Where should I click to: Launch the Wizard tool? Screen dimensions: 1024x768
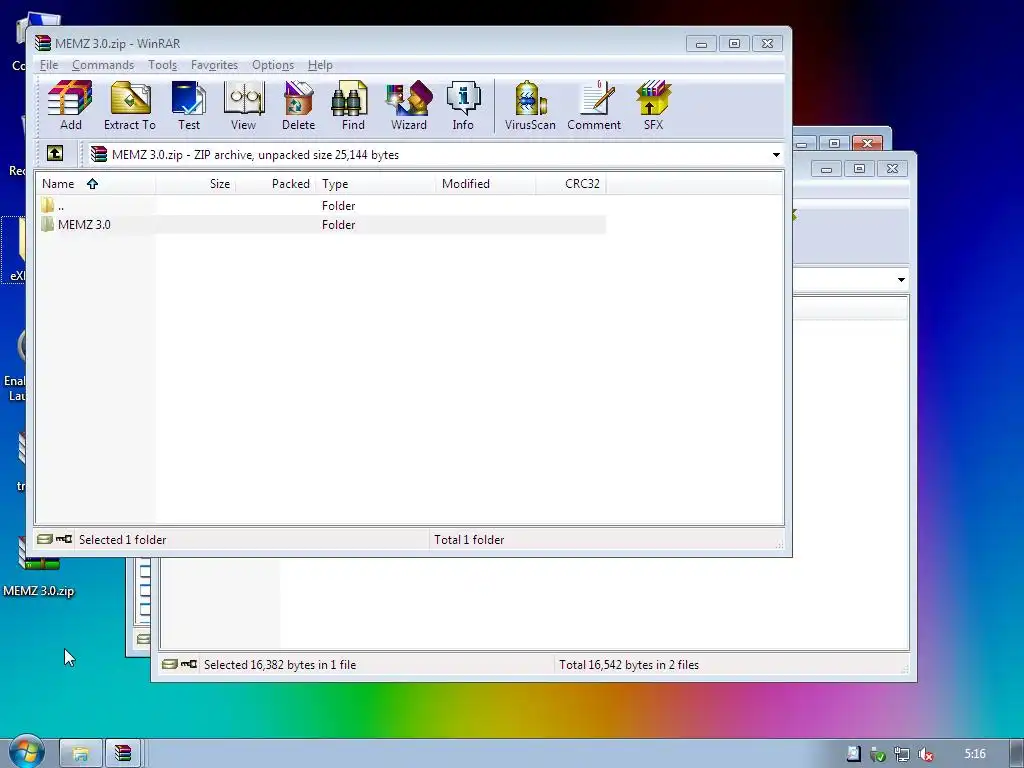(409, 105)
